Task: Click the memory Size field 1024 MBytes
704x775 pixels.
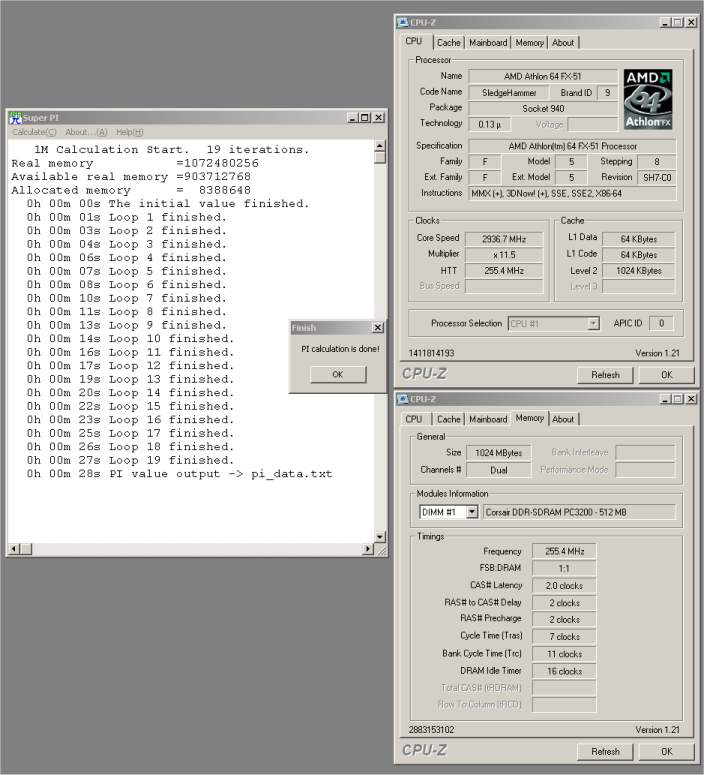Action: coord(498,453)
